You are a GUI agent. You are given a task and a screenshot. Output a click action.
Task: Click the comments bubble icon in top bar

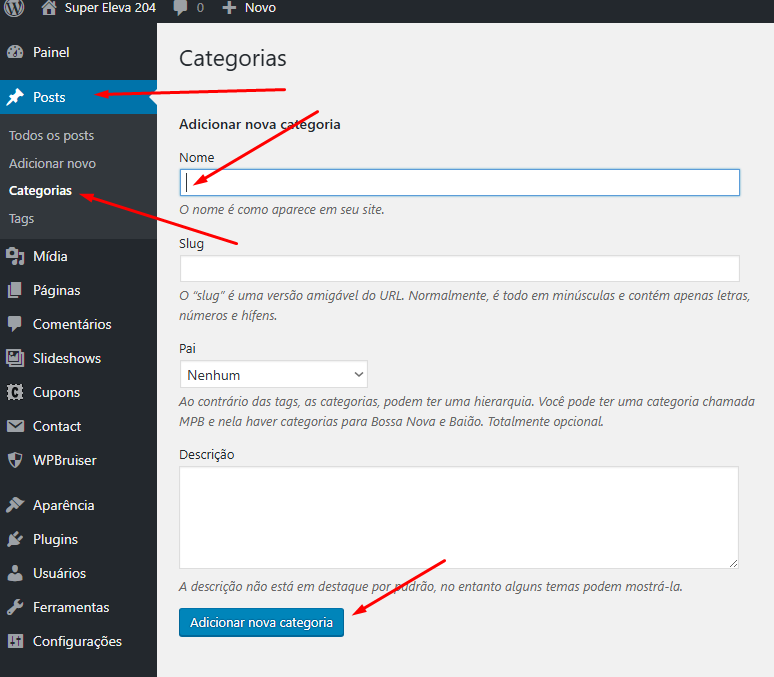pos(180,8)
